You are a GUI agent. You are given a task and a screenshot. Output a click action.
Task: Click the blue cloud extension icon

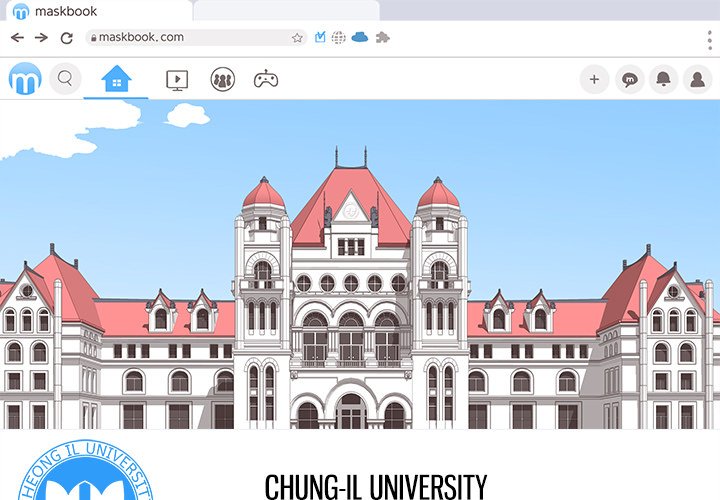(360, 38)
